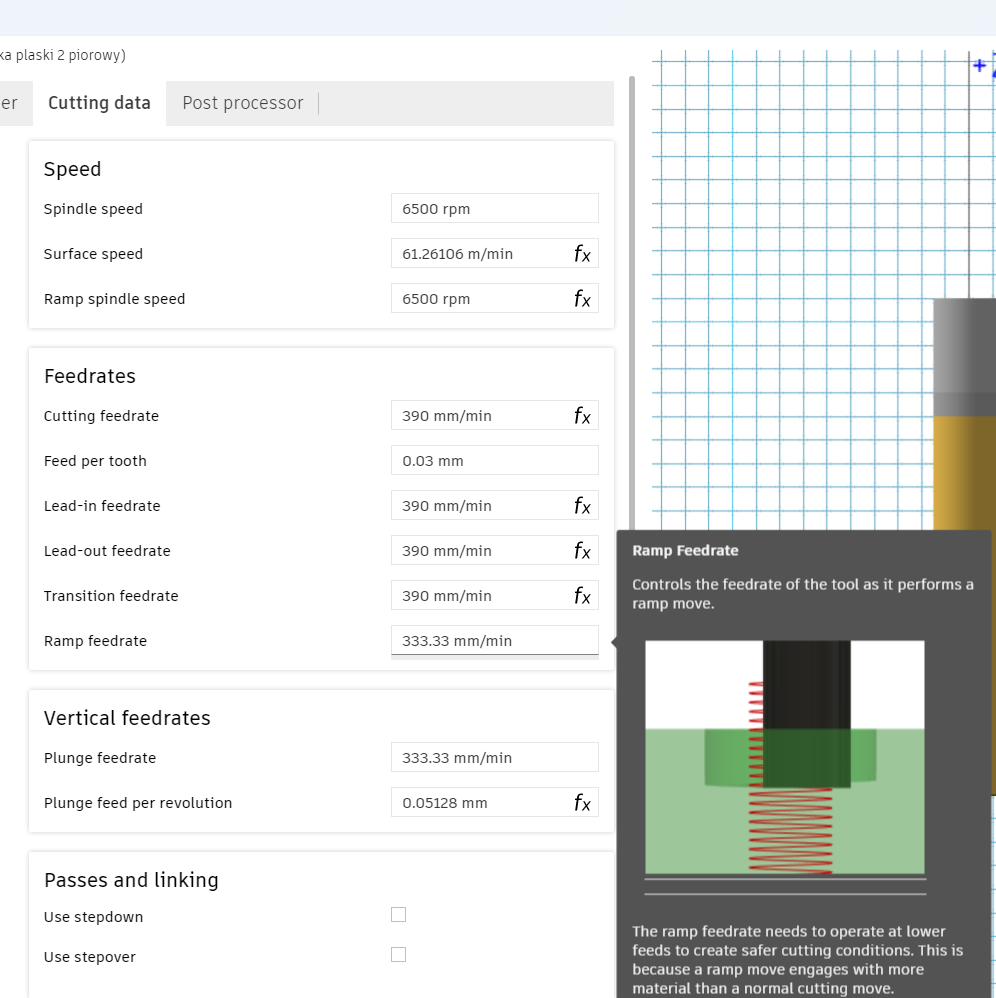The image size is (996, 998).
Task: Click the Speed section heading
Action: (x=73, y=169)
